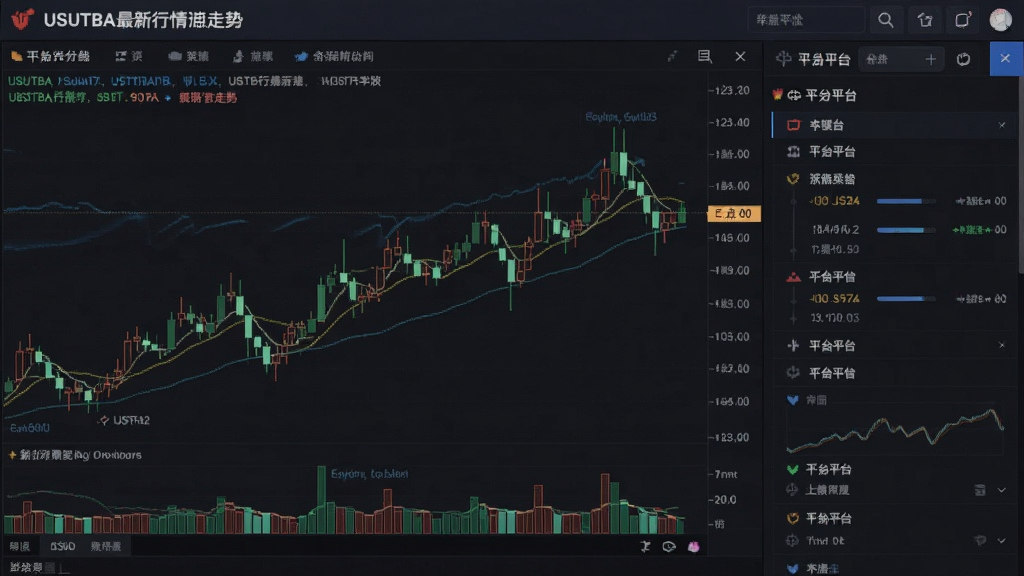Select the chart tab with the list icon

click(x=129, y=56)
